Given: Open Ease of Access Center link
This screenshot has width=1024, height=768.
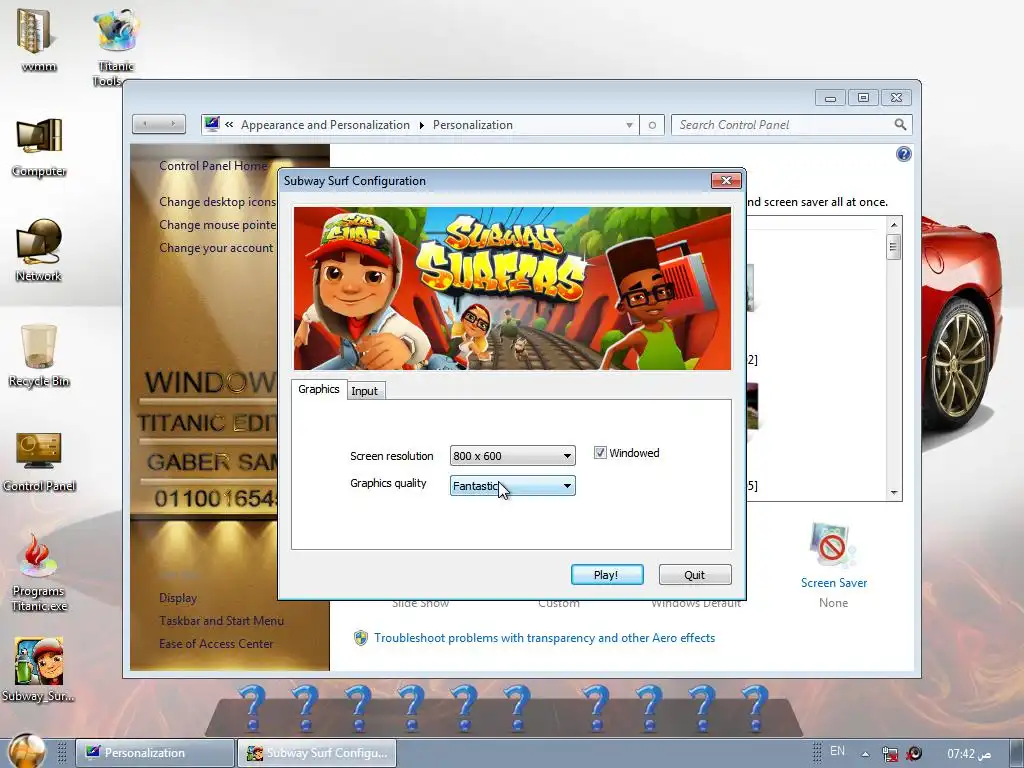Looking at the screenshot, I should 216,643.
